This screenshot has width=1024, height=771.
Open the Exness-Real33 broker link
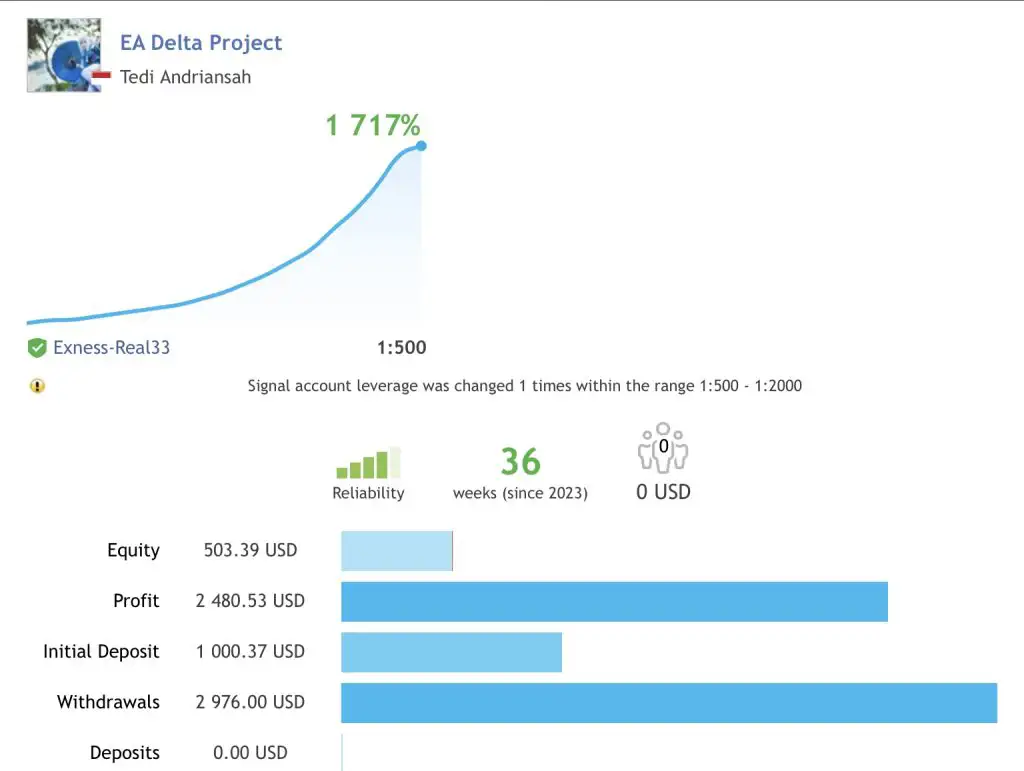coord(111,348)
